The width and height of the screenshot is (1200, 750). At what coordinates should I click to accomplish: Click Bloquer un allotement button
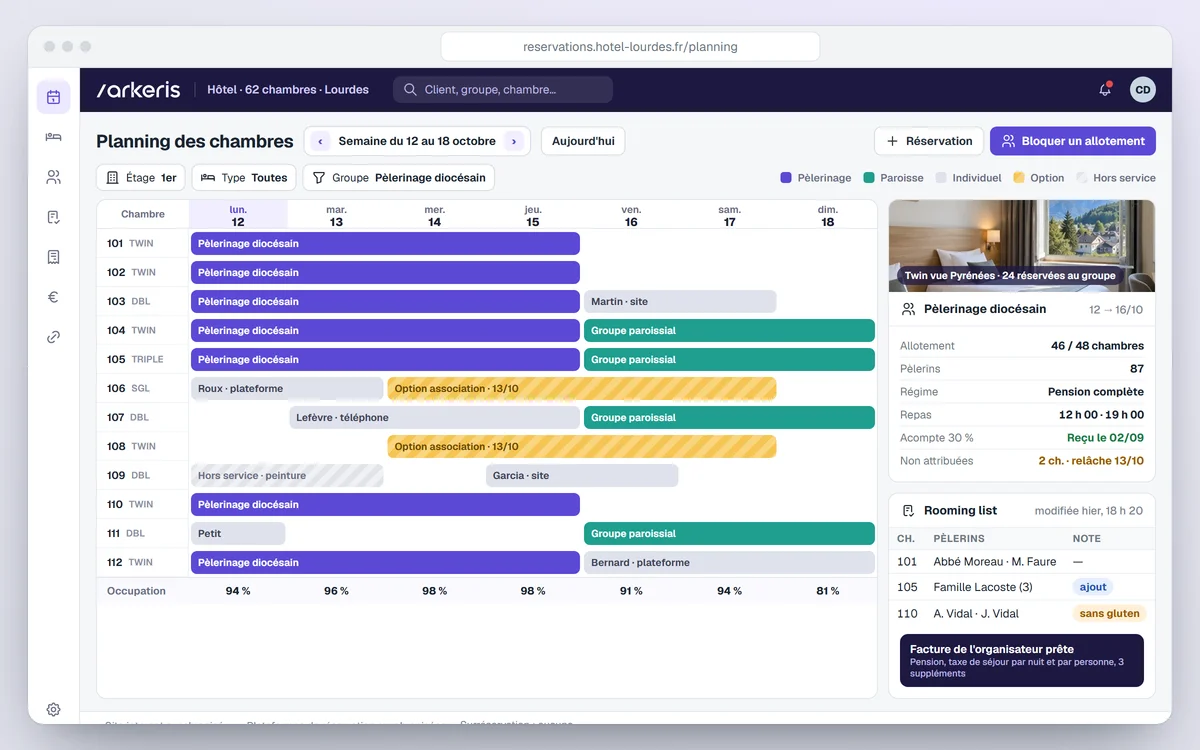click(1073, 141)
